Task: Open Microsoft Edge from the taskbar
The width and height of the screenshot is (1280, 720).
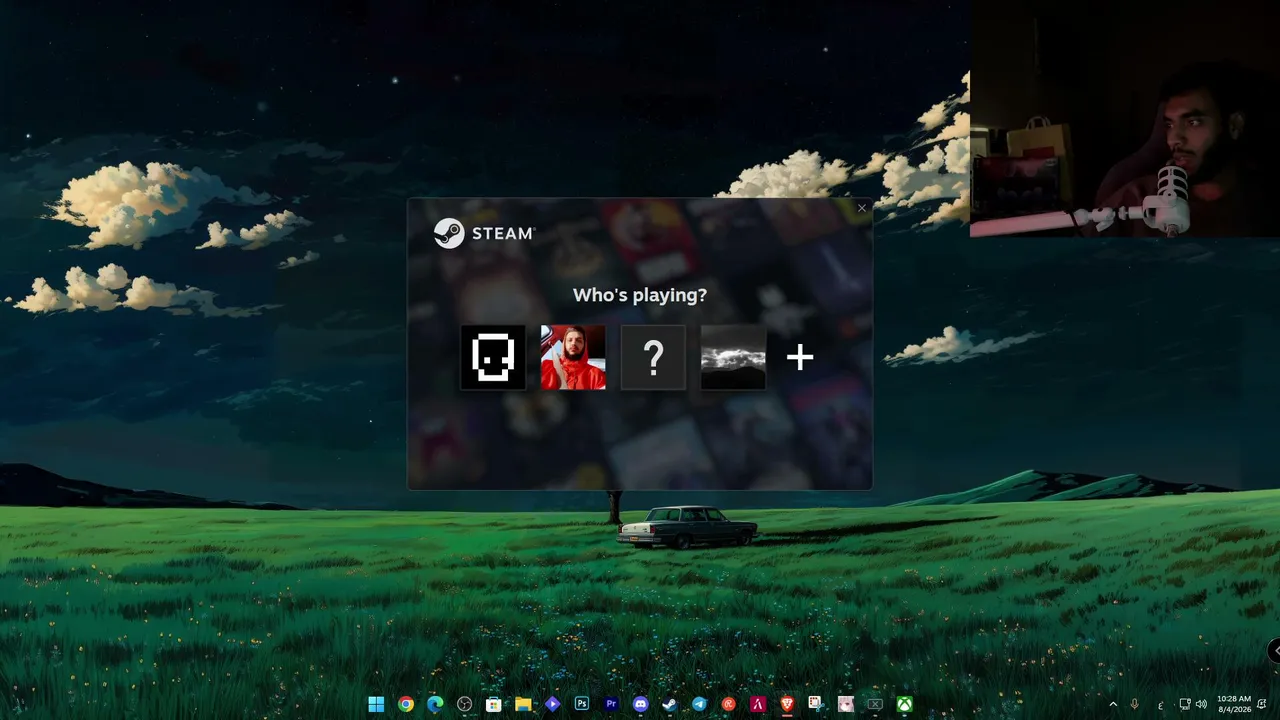Action: tap(435, 704)
